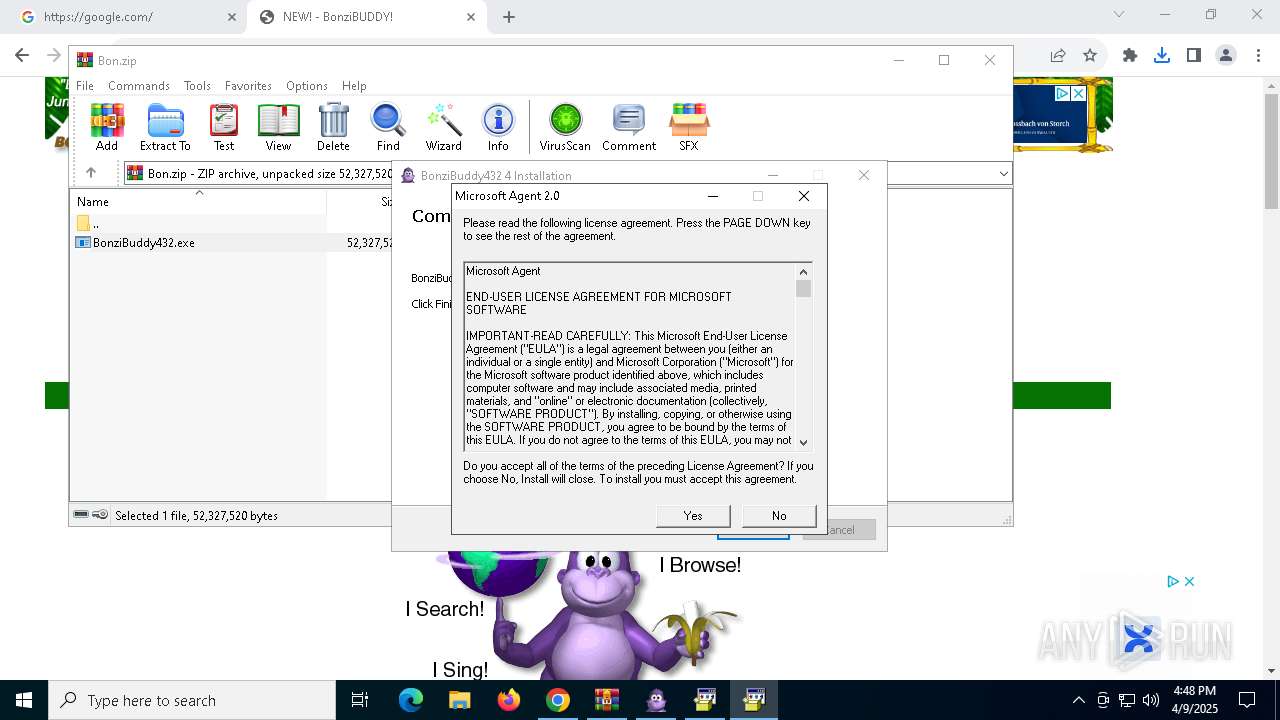Viewport: 1280px width, 720px height.
Task: Open the File menu in WinRAR
Action: 85,86
